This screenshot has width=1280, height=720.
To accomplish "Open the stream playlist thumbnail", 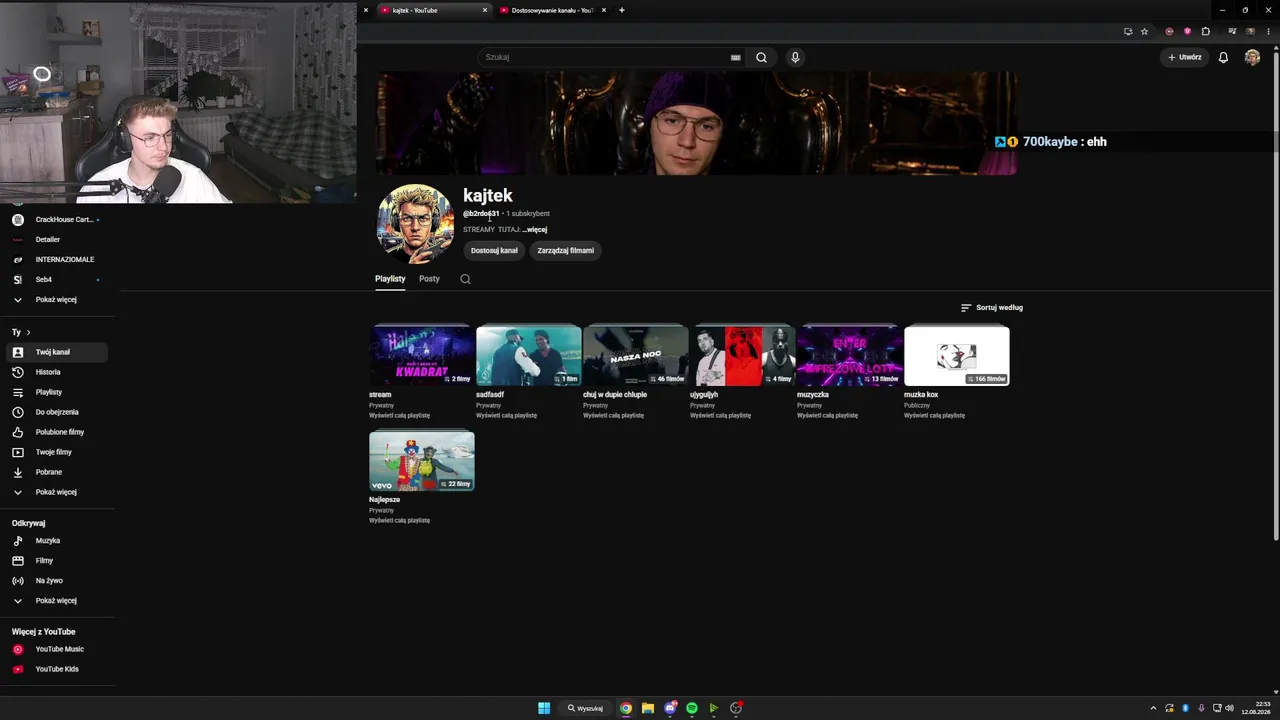I will point(422,356).
